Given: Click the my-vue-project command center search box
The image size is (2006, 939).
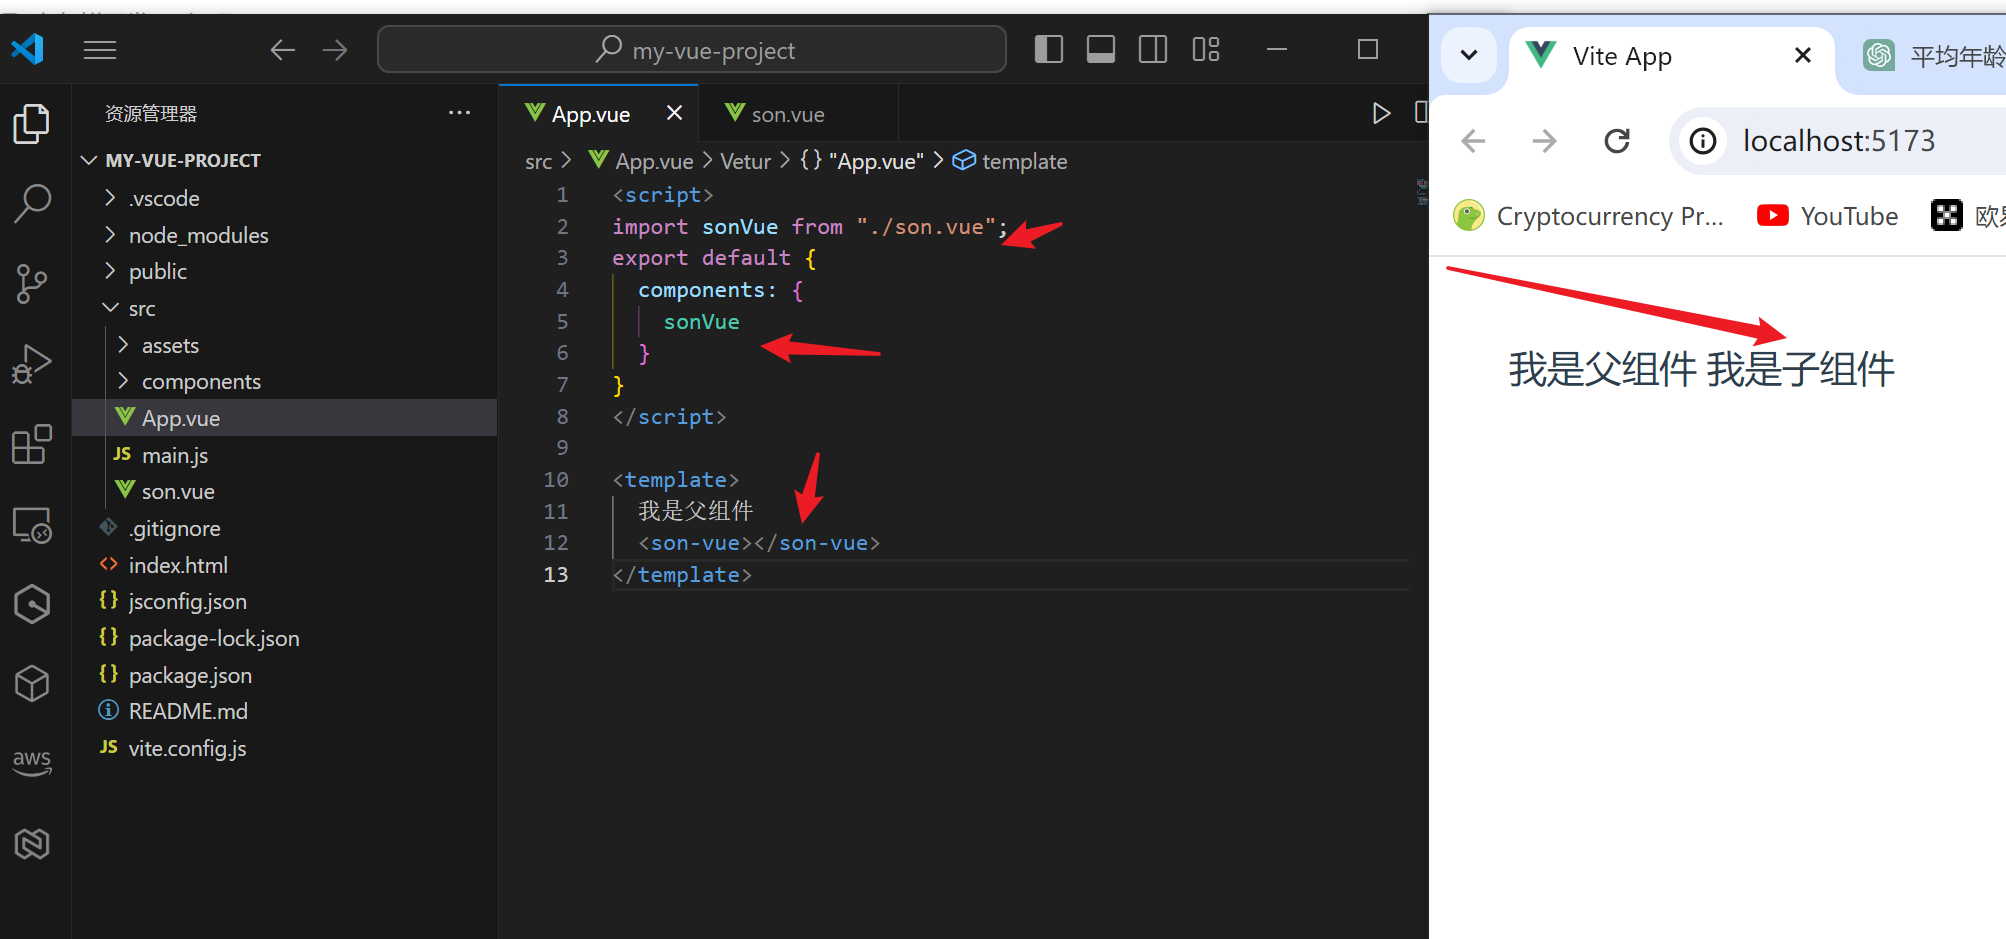Looking at the screenshot, I should point(692,50).
